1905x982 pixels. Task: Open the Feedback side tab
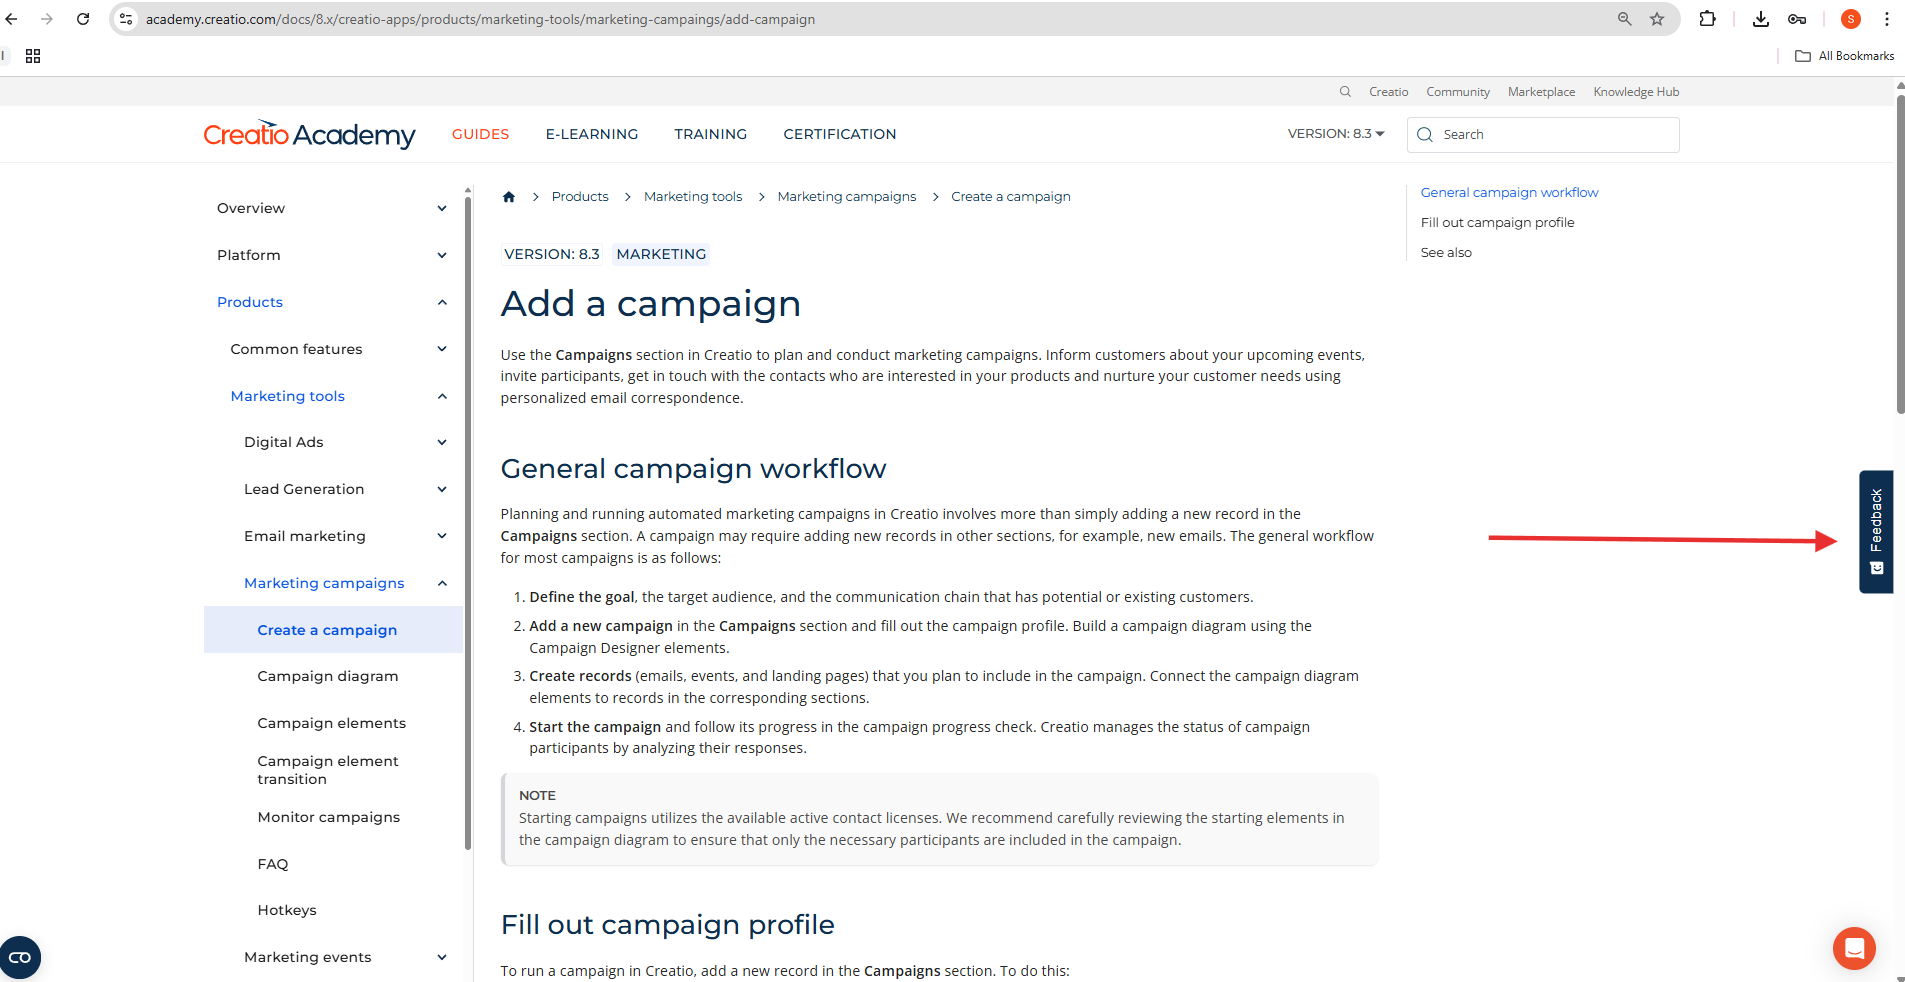[x=1875, y=531]
